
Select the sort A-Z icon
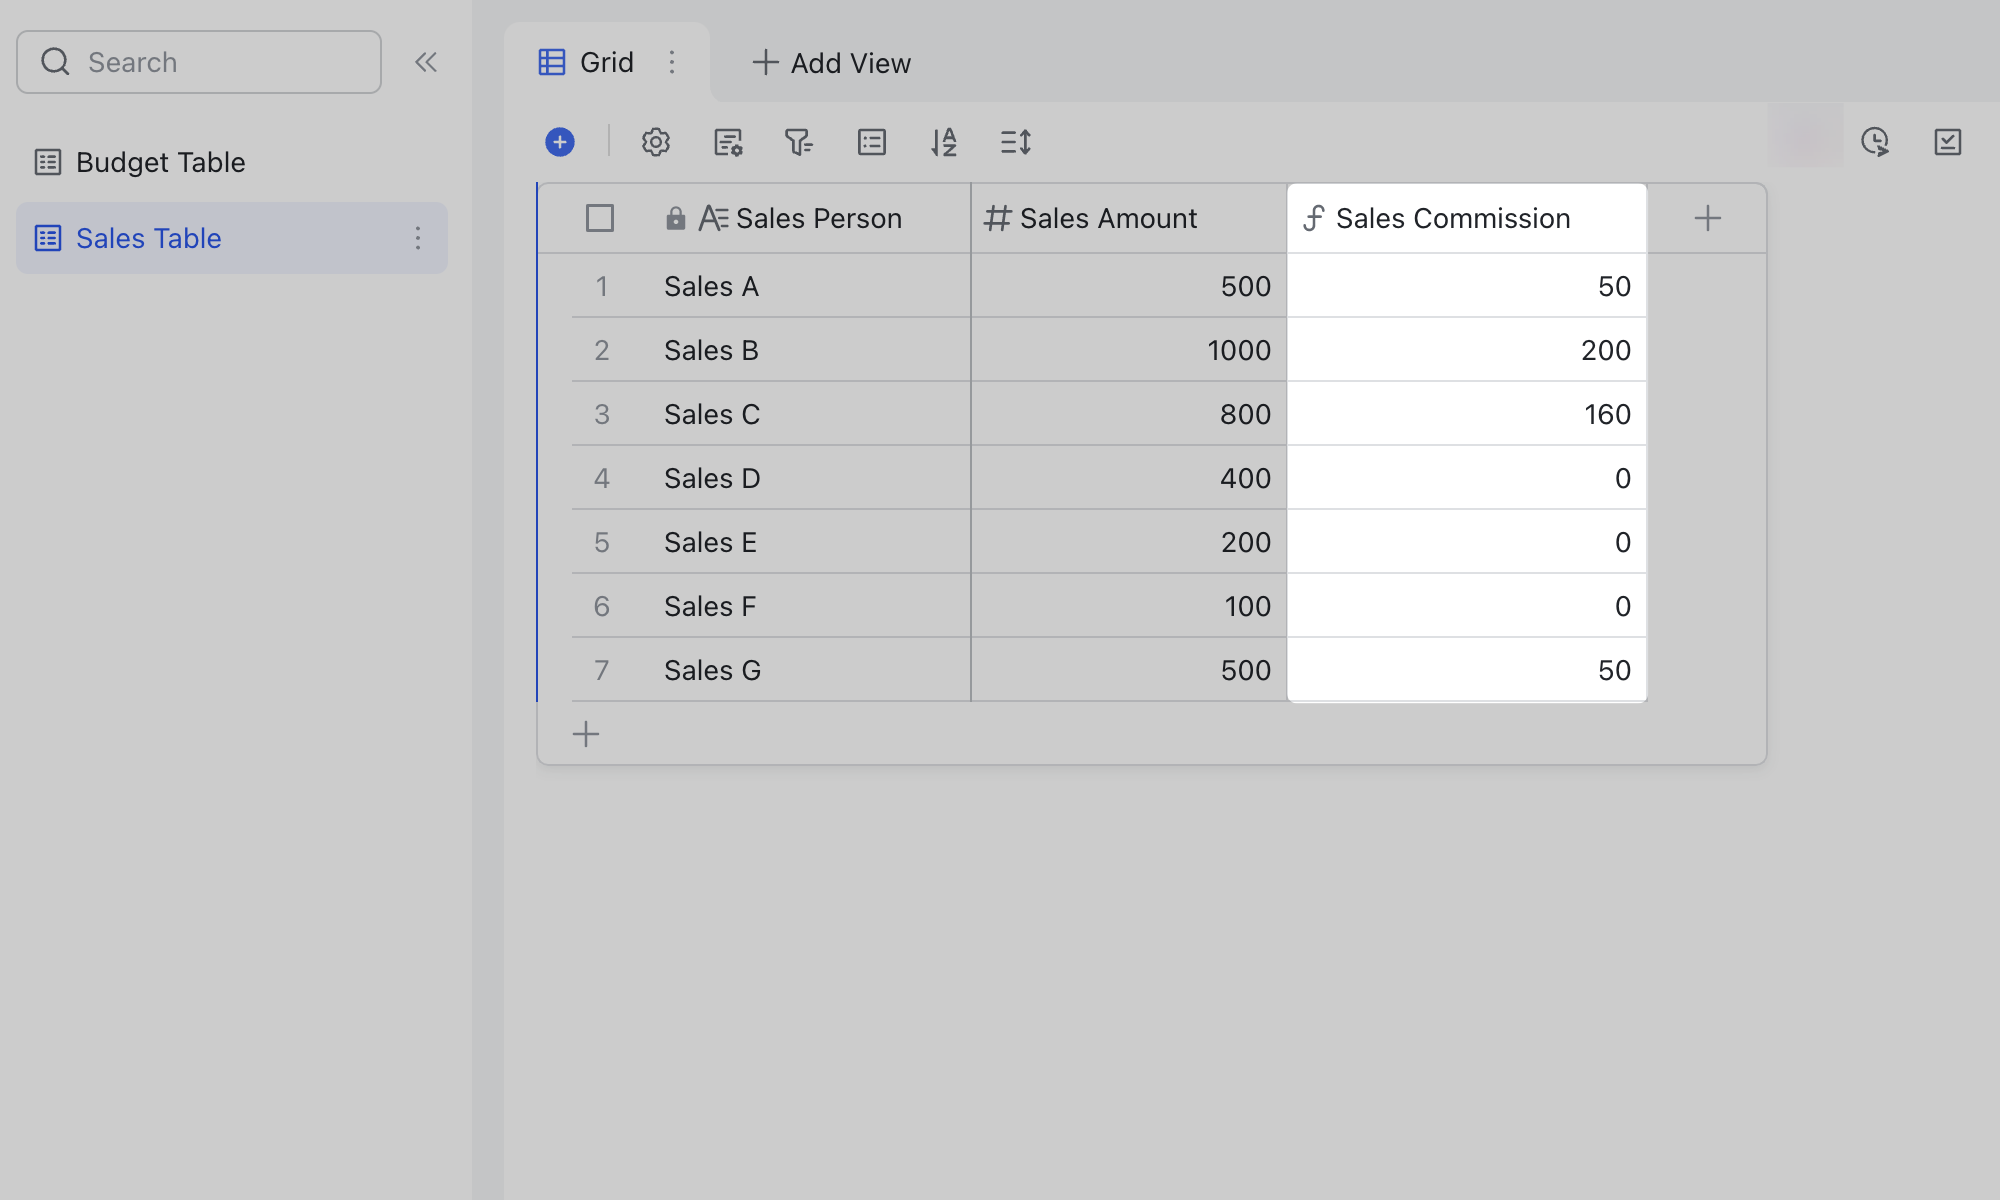943,142
